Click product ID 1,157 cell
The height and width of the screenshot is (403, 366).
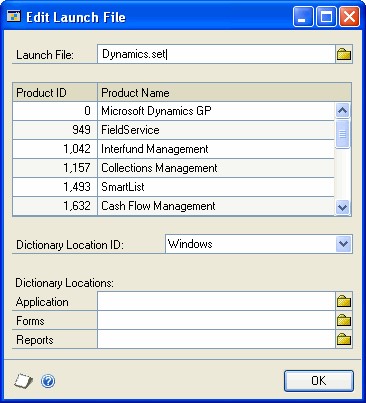55,168
